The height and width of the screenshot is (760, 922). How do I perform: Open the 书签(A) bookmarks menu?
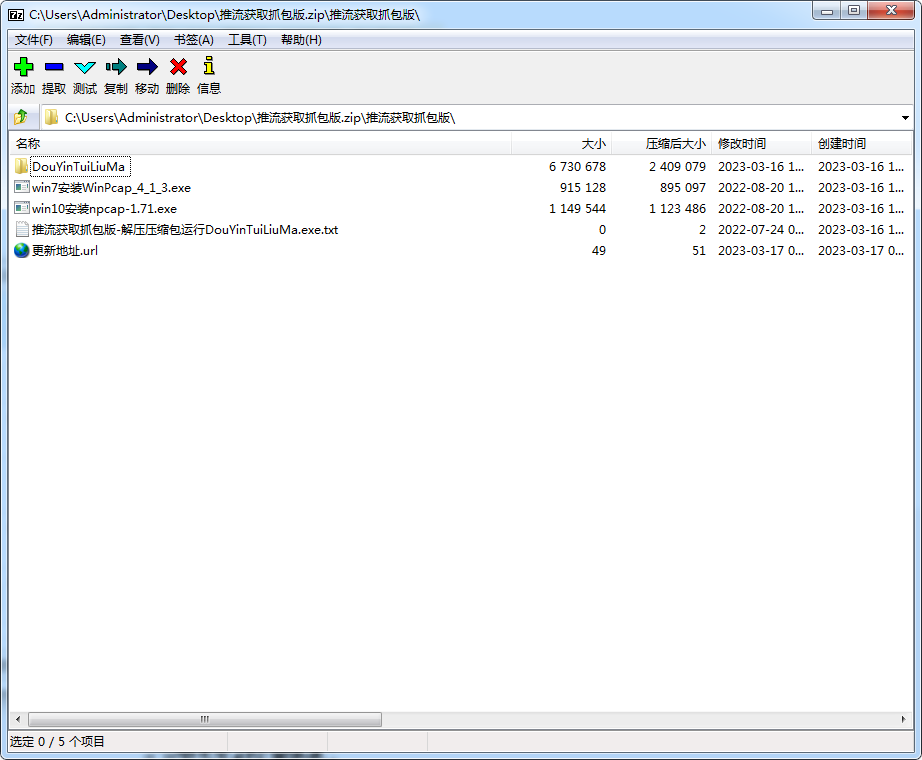pos(194,40)
